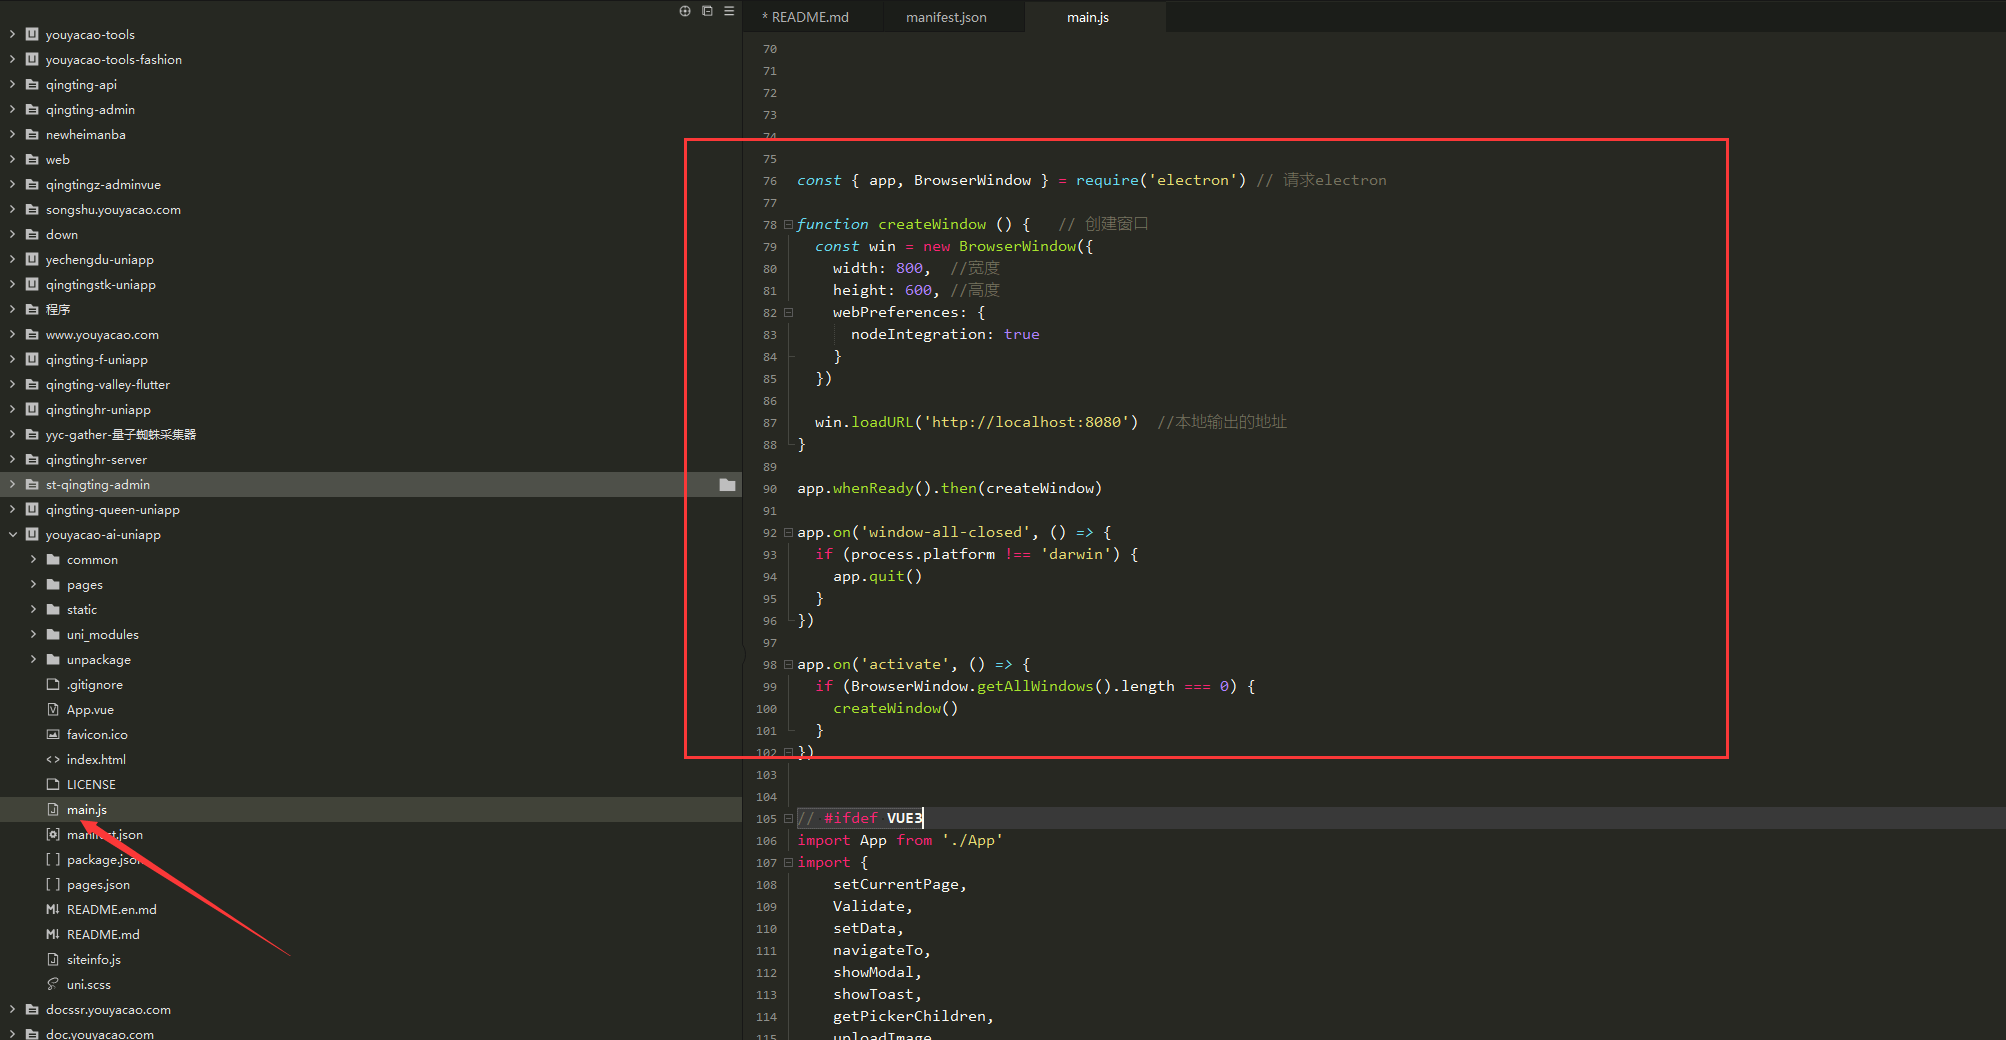Screen dimensions: 2006x1040
Task: Click the folder icon on st-qingting-admin row
Action: click(x=727, y=485)
